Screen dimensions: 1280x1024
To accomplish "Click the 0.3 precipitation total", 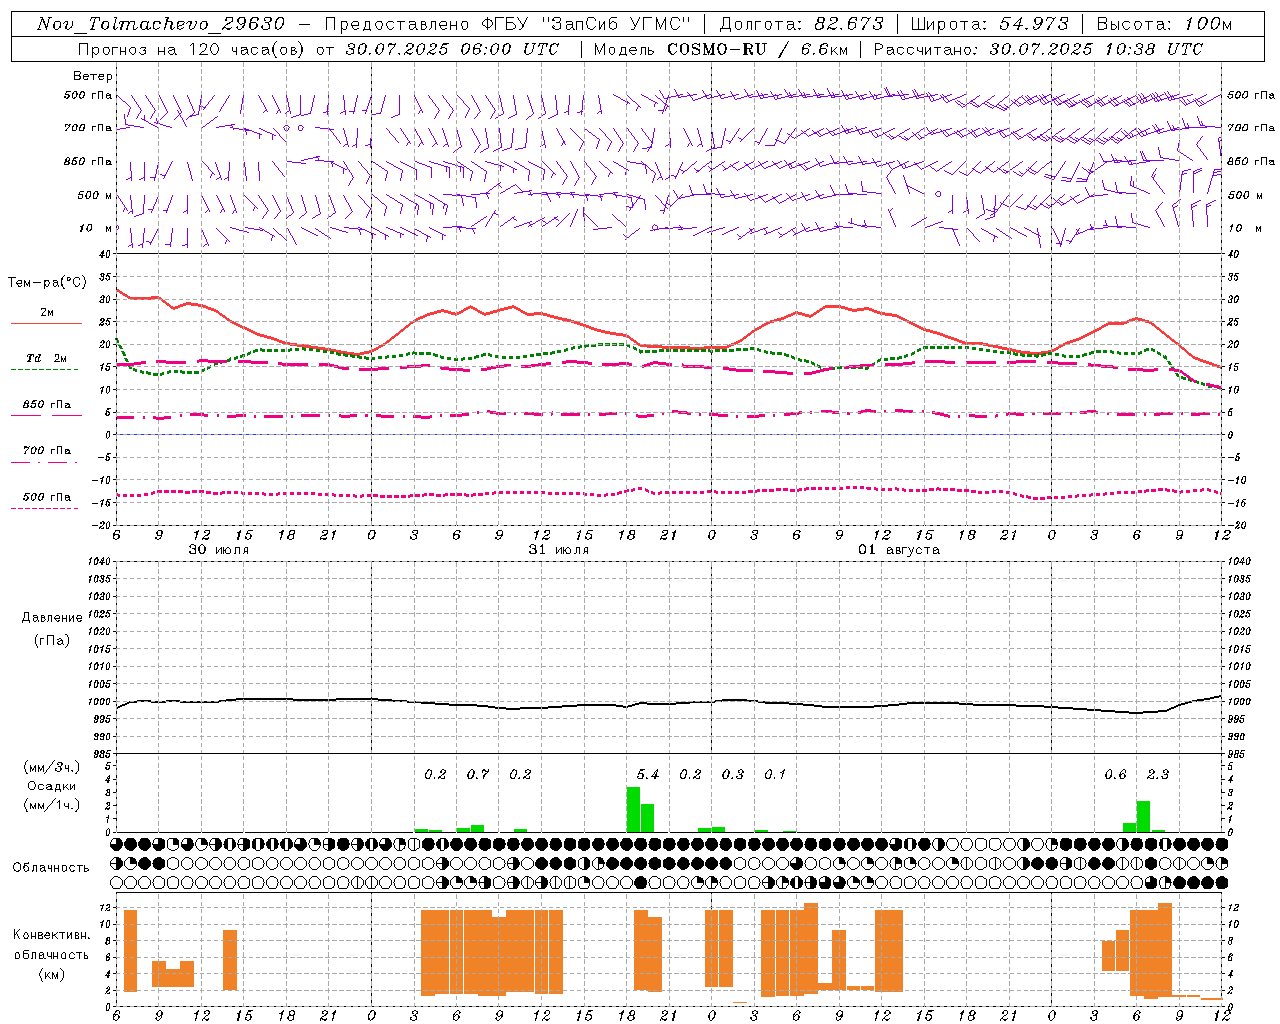I will (733, 774).
